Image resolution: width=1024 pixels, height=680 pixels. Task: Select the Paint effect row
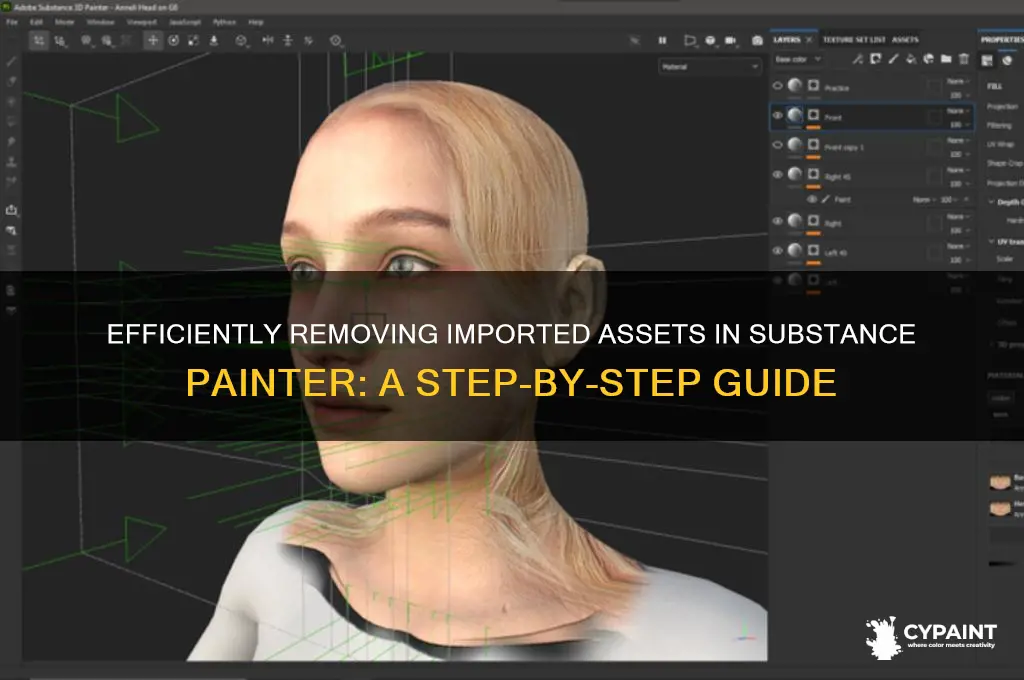coord(888,199)
